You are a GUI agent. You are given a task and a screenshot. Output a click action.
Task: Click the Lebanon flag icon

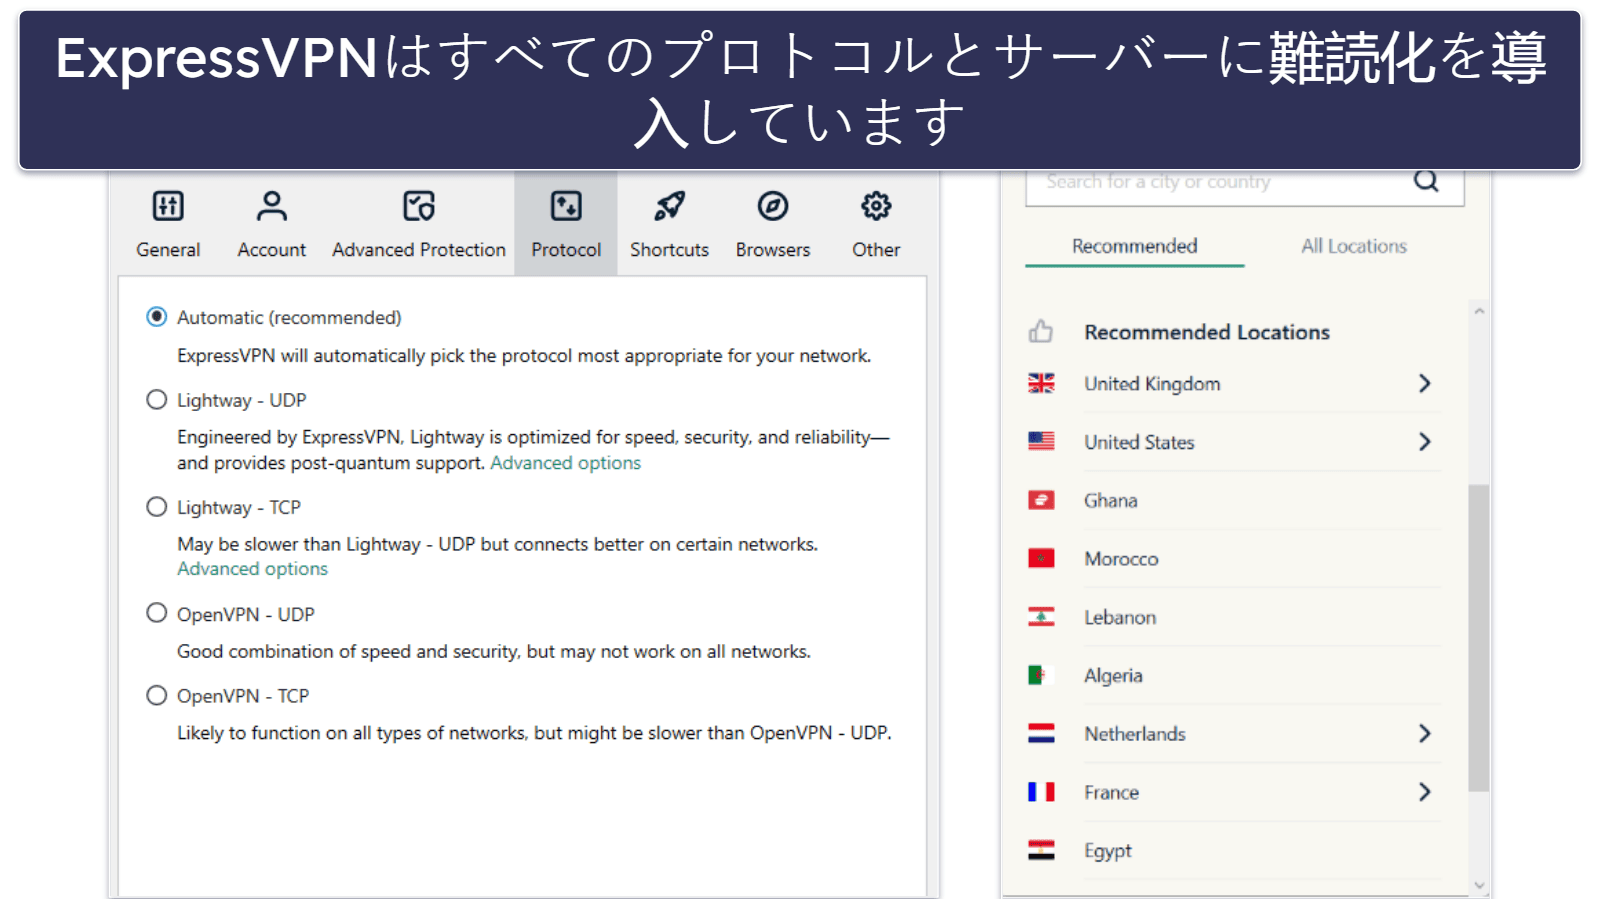[x=1041, y=617]
